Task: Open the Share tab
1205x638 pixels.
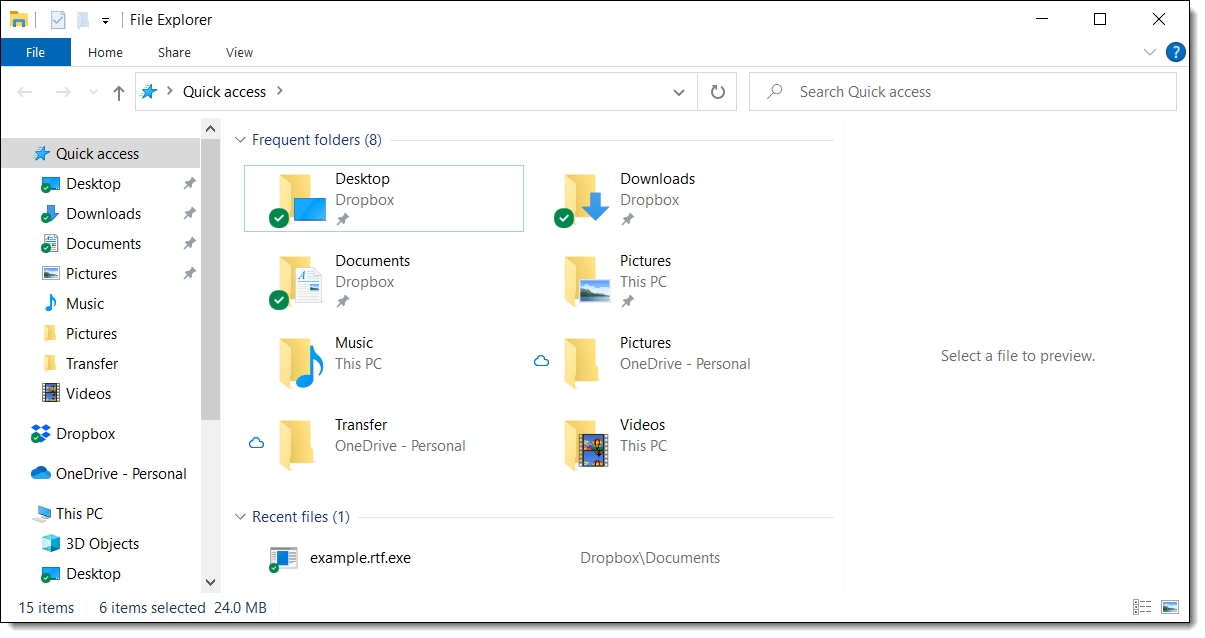Action: (173, 52)
